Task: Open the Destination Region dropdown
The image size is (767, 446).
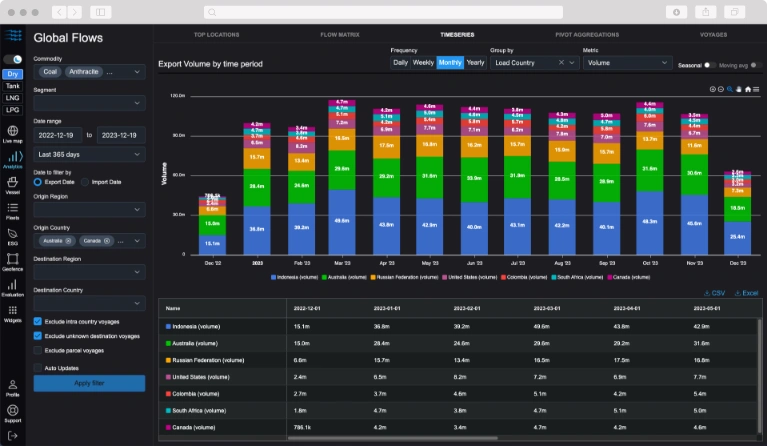Action: pos(90,272)
